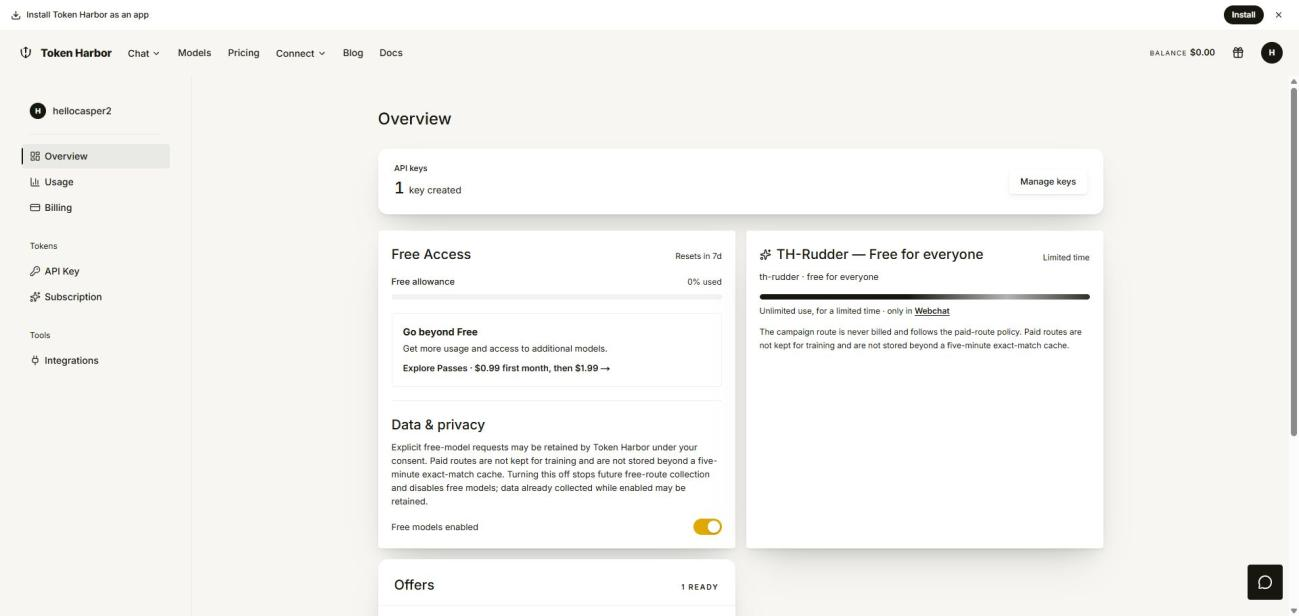The height and width of the screenshot is (616, 1299).
Task: Open the gift icon near balance
Action: [1238, 53]
